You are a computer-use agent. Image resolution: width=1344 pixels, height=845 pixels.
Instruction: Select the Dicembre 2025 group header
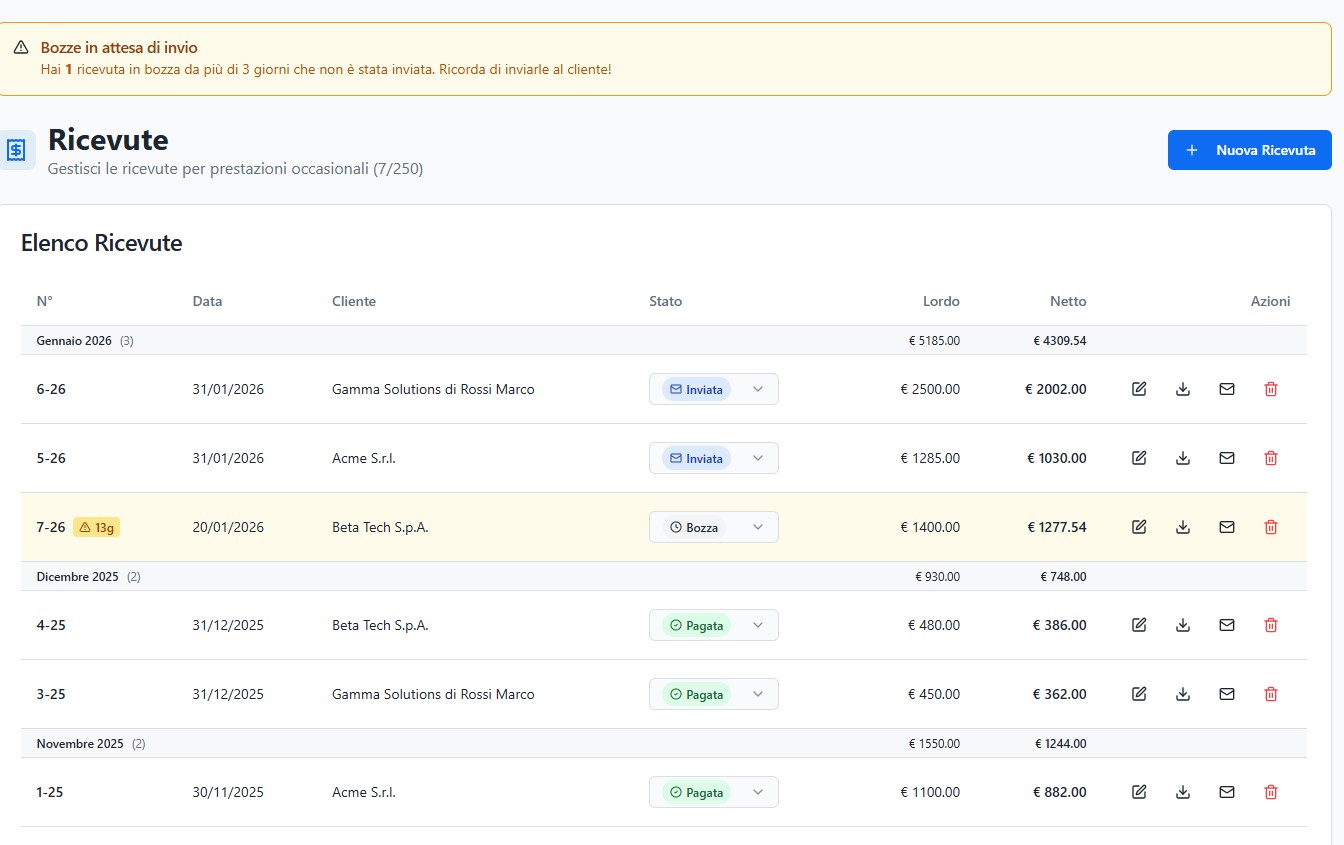coord(77,577)
